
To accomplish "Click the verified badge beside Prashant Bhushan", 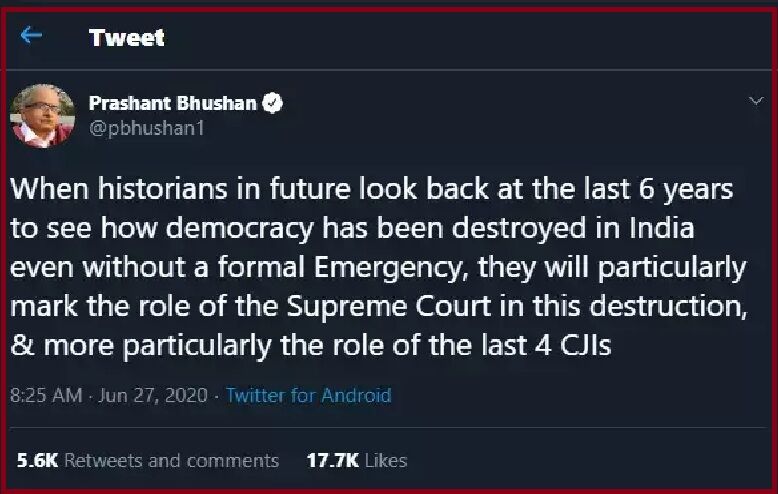I will coord(272,103).
